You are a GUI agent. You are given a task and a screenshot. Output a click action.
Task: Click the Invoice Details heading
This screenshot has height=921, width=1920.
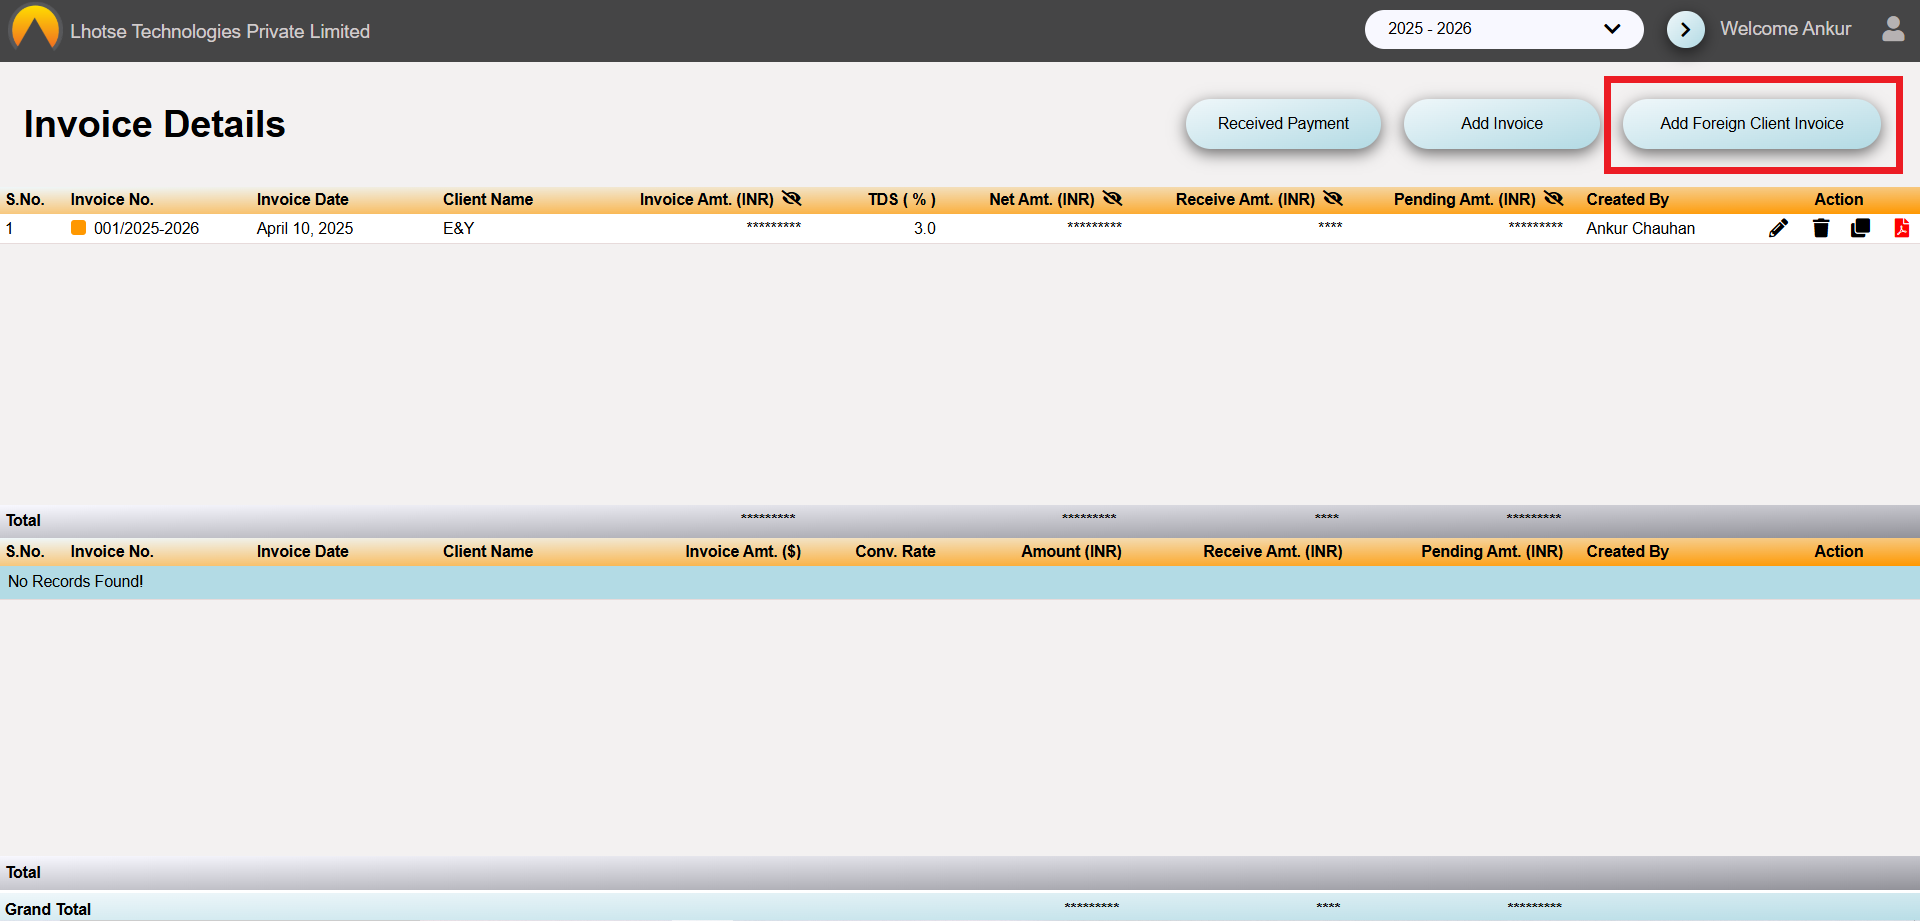click(155, 124)
